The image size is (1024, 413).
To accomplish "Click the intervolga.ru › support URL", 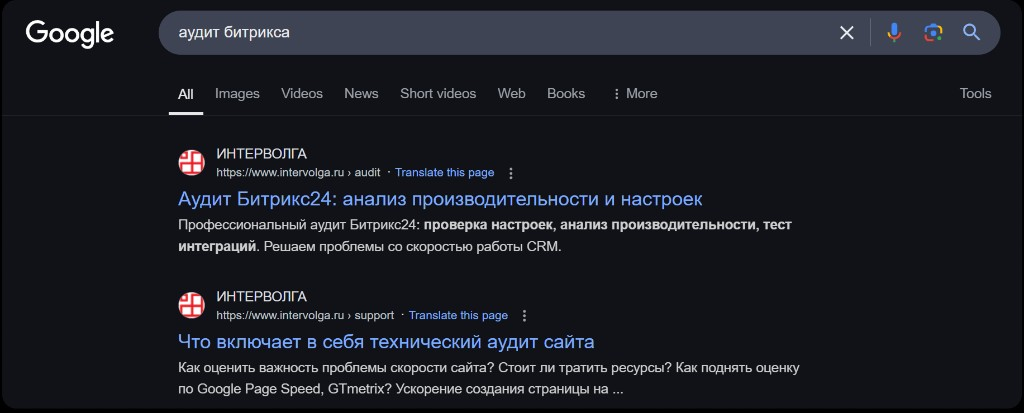I will point(305,315).
